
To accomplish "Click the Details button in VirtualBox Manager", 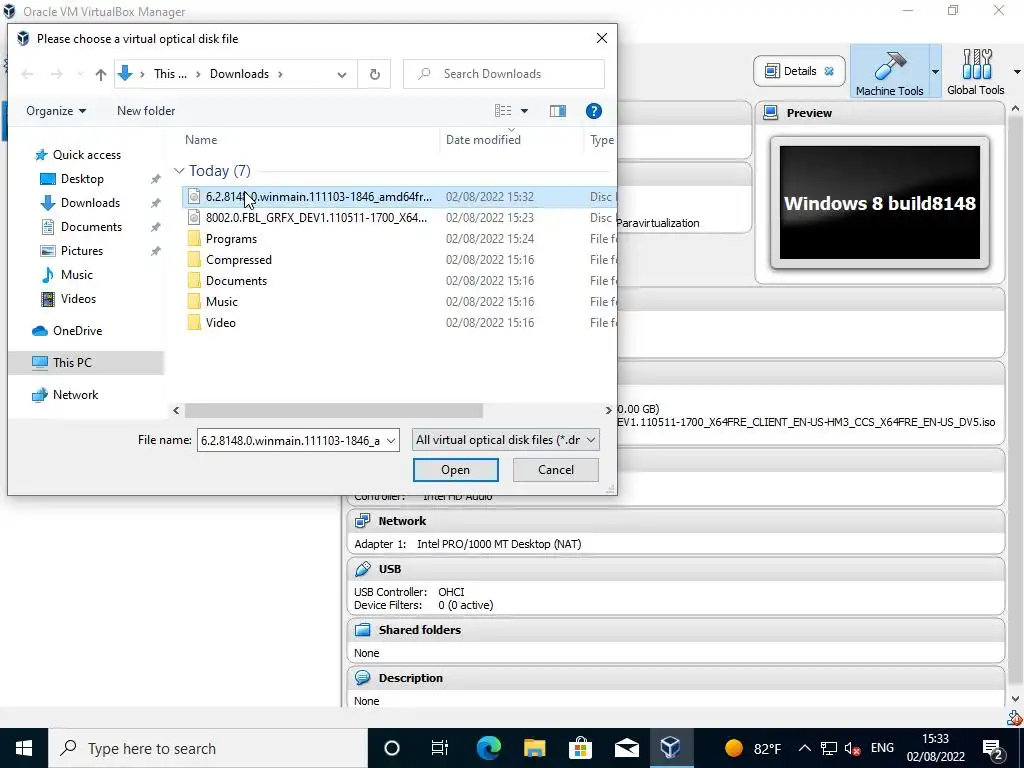I will pyautogui.click(x=799, y=71).
